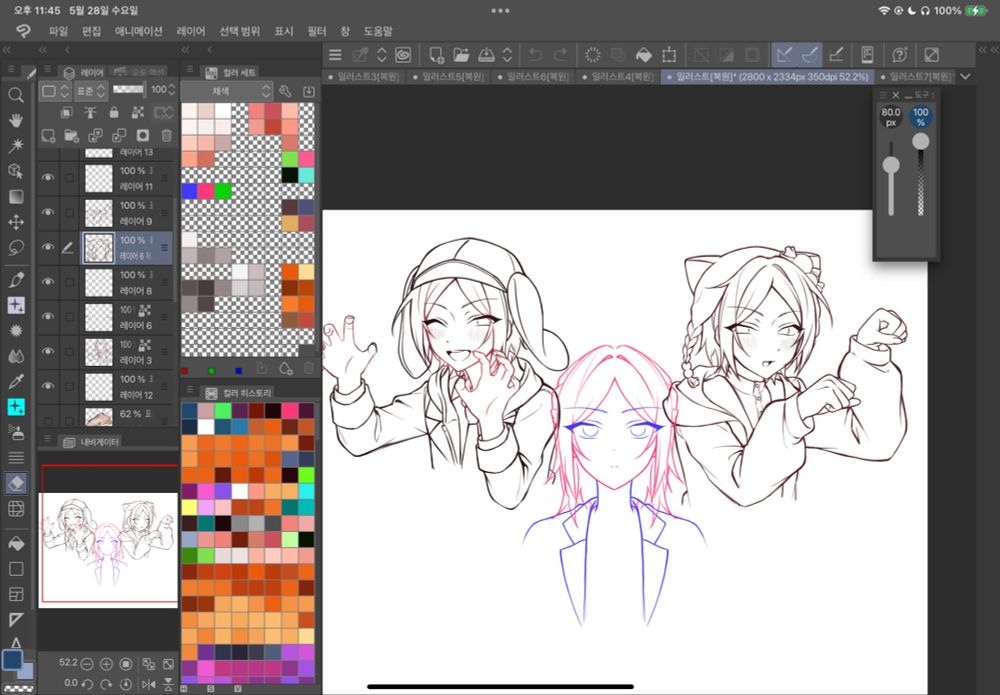The image size is (1000, 695).
Task: Open the 필터 menu
Action: [316, 31]
